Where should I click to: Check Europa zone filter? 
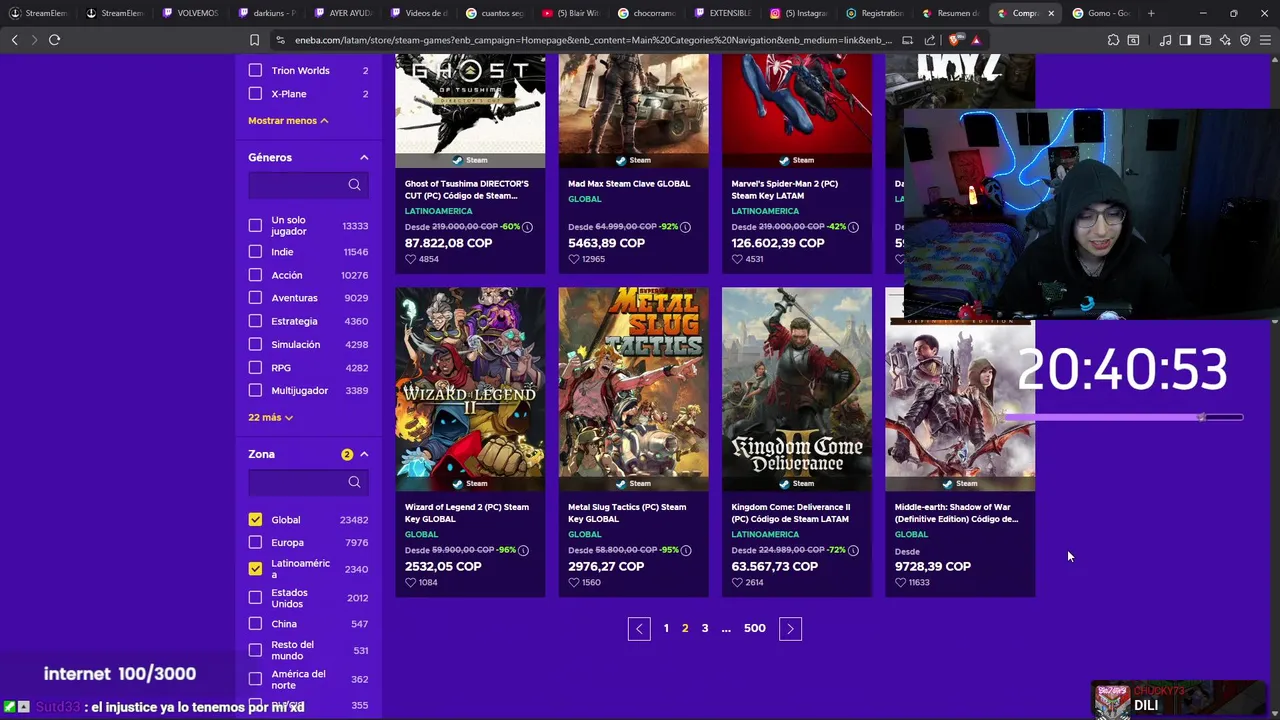255,542
